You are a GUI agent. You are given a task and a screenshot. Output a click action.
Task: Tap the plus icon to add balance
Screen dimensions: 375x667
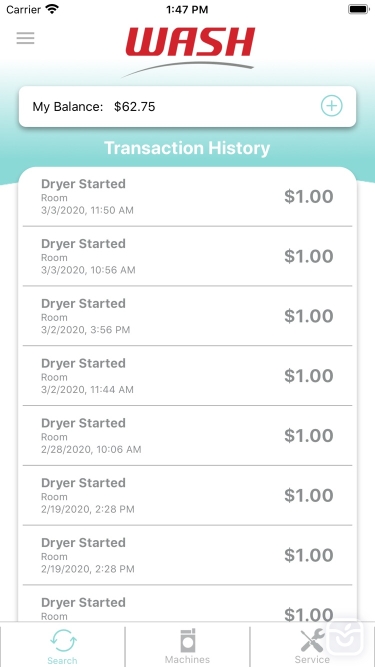[x=331, y=106]
